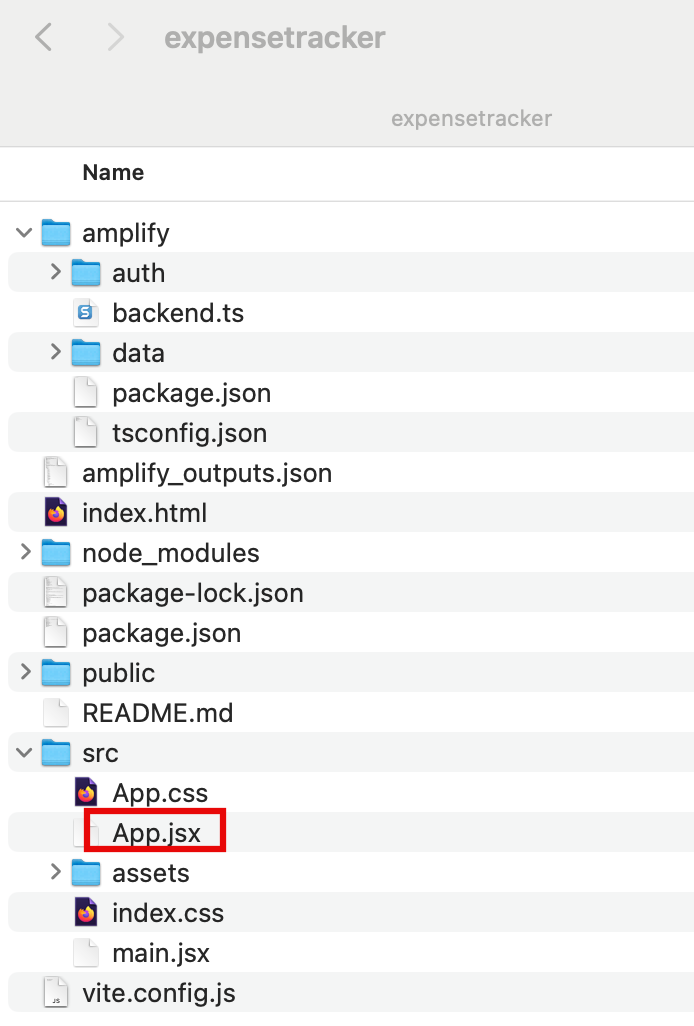Open the index.css Firefox file icon
This screenshot has height=1026, width=694.
pos(88,912)
